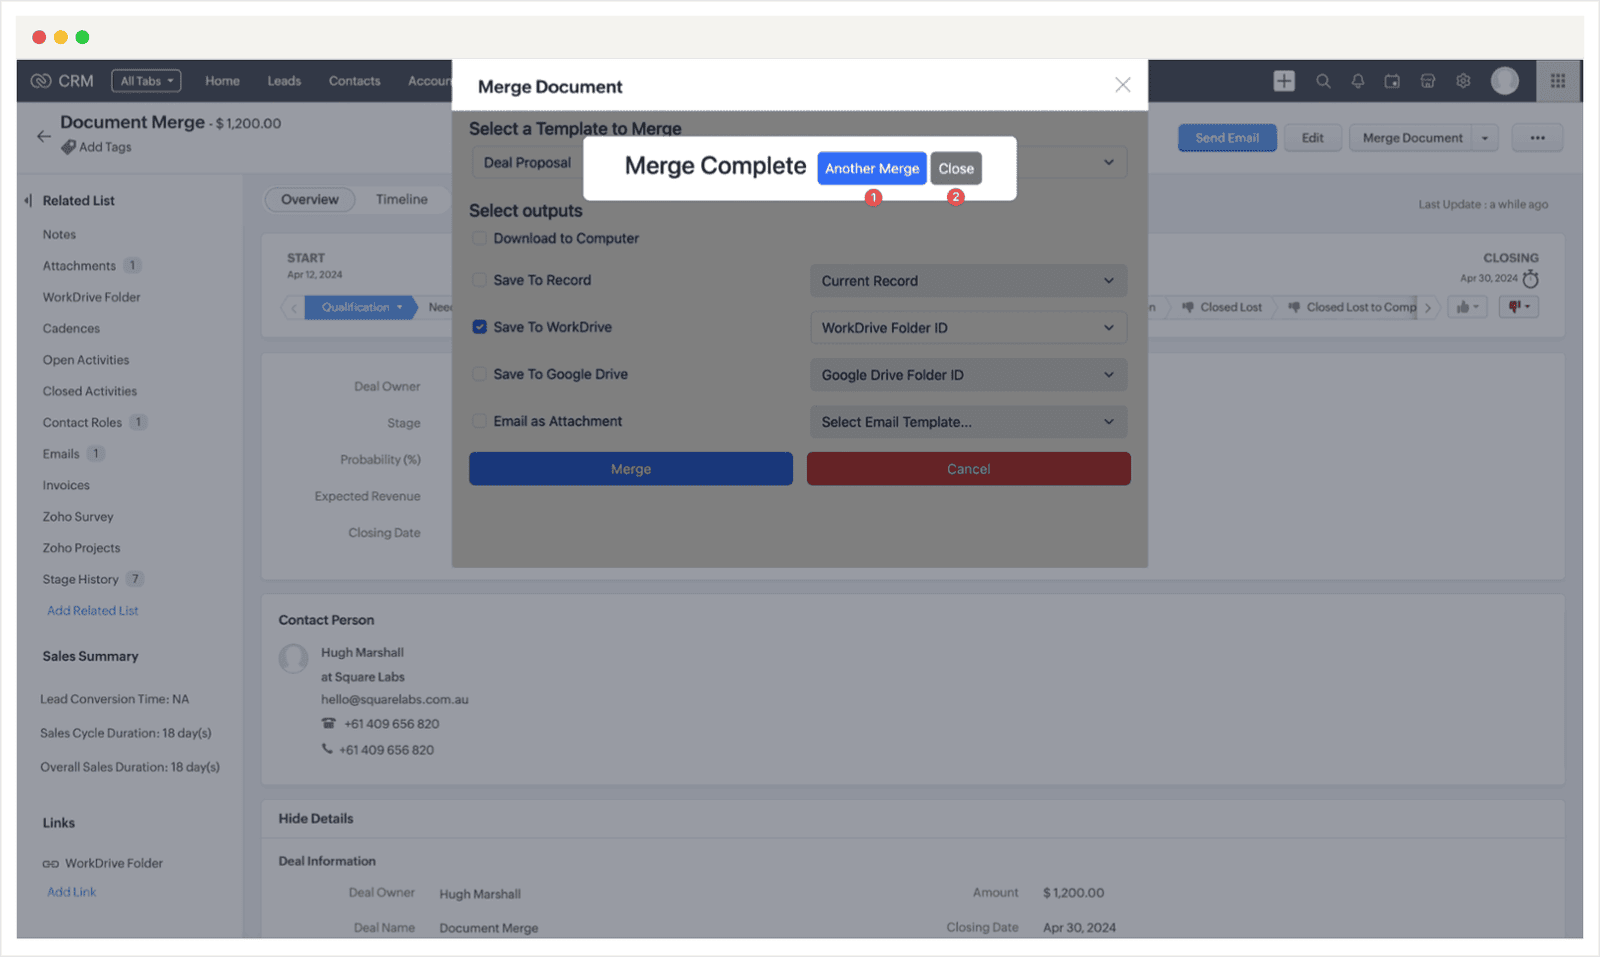The width and height of the screenshot is (1600, 957).
Task: Open the marketplace store icon
Action: tap(1428, 81)
